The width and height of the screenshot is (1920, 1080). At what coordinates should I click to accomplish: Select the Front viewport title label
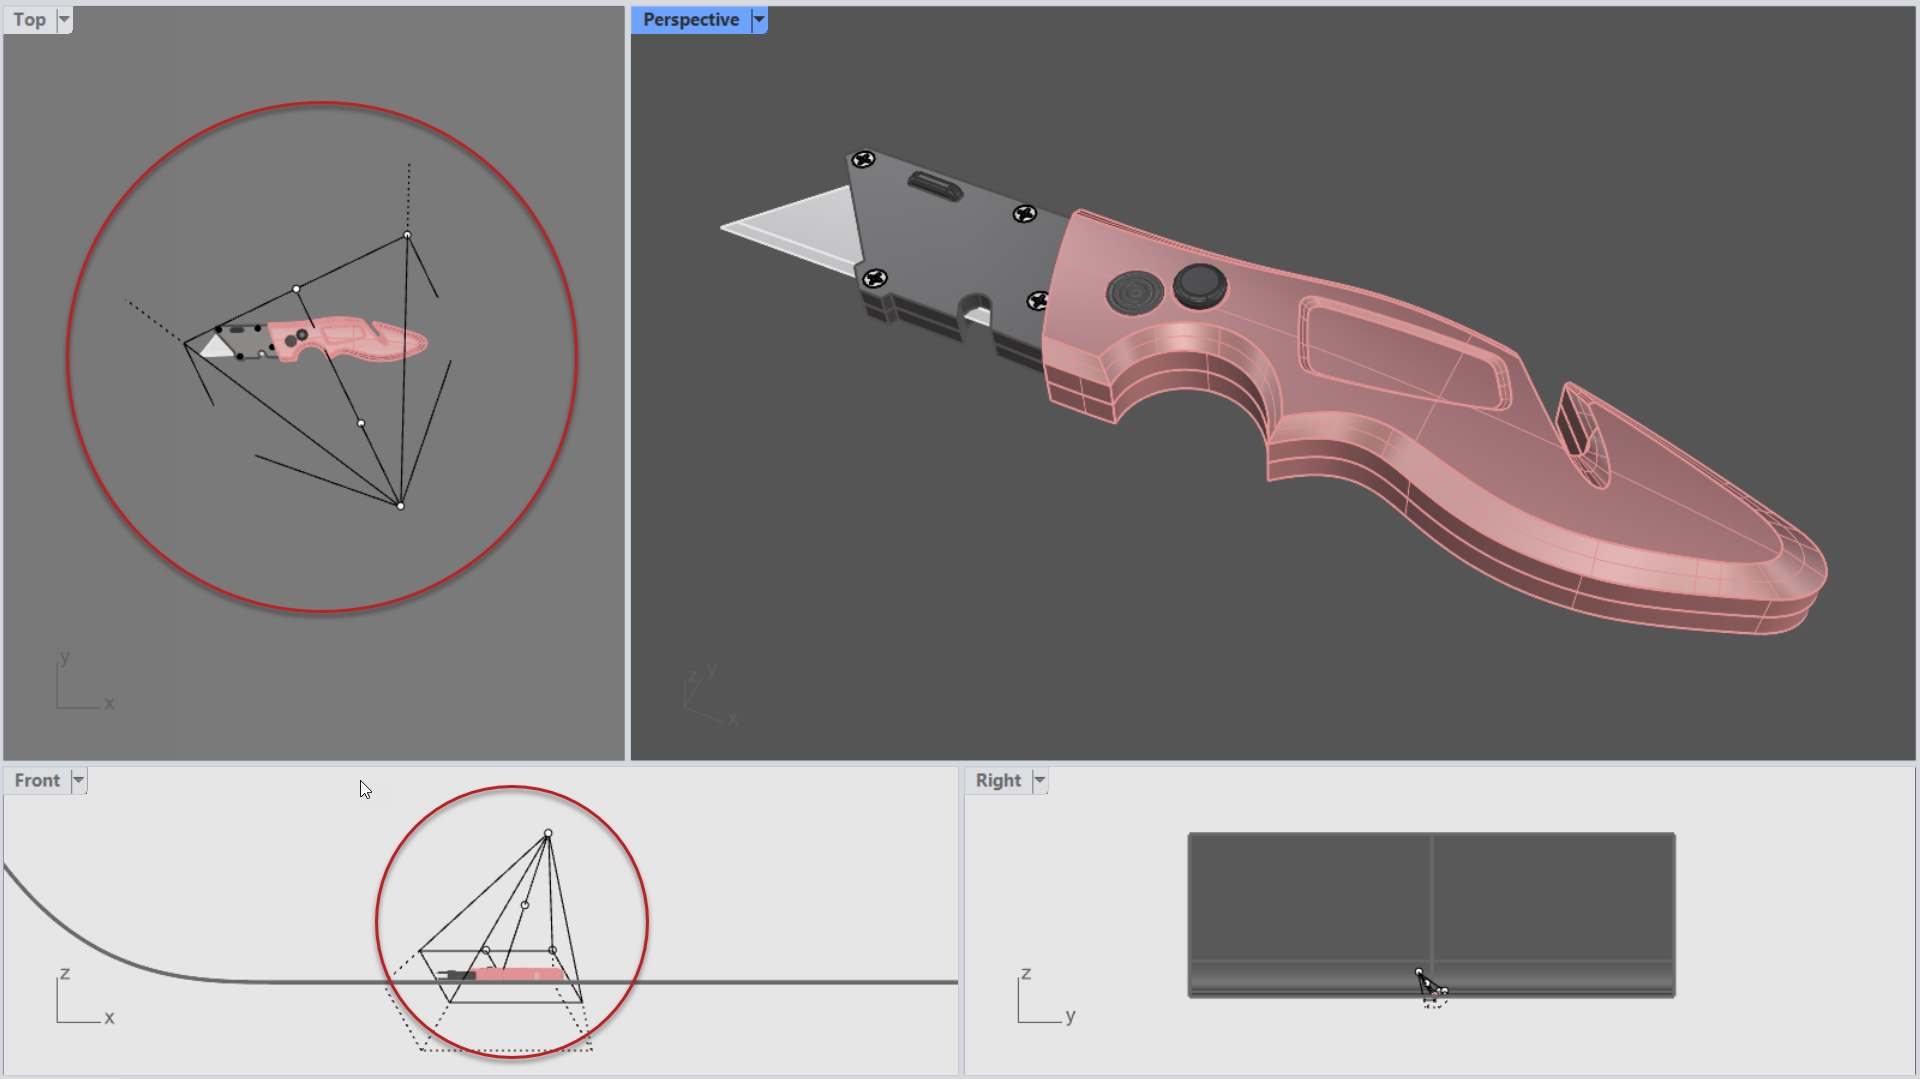38,781
